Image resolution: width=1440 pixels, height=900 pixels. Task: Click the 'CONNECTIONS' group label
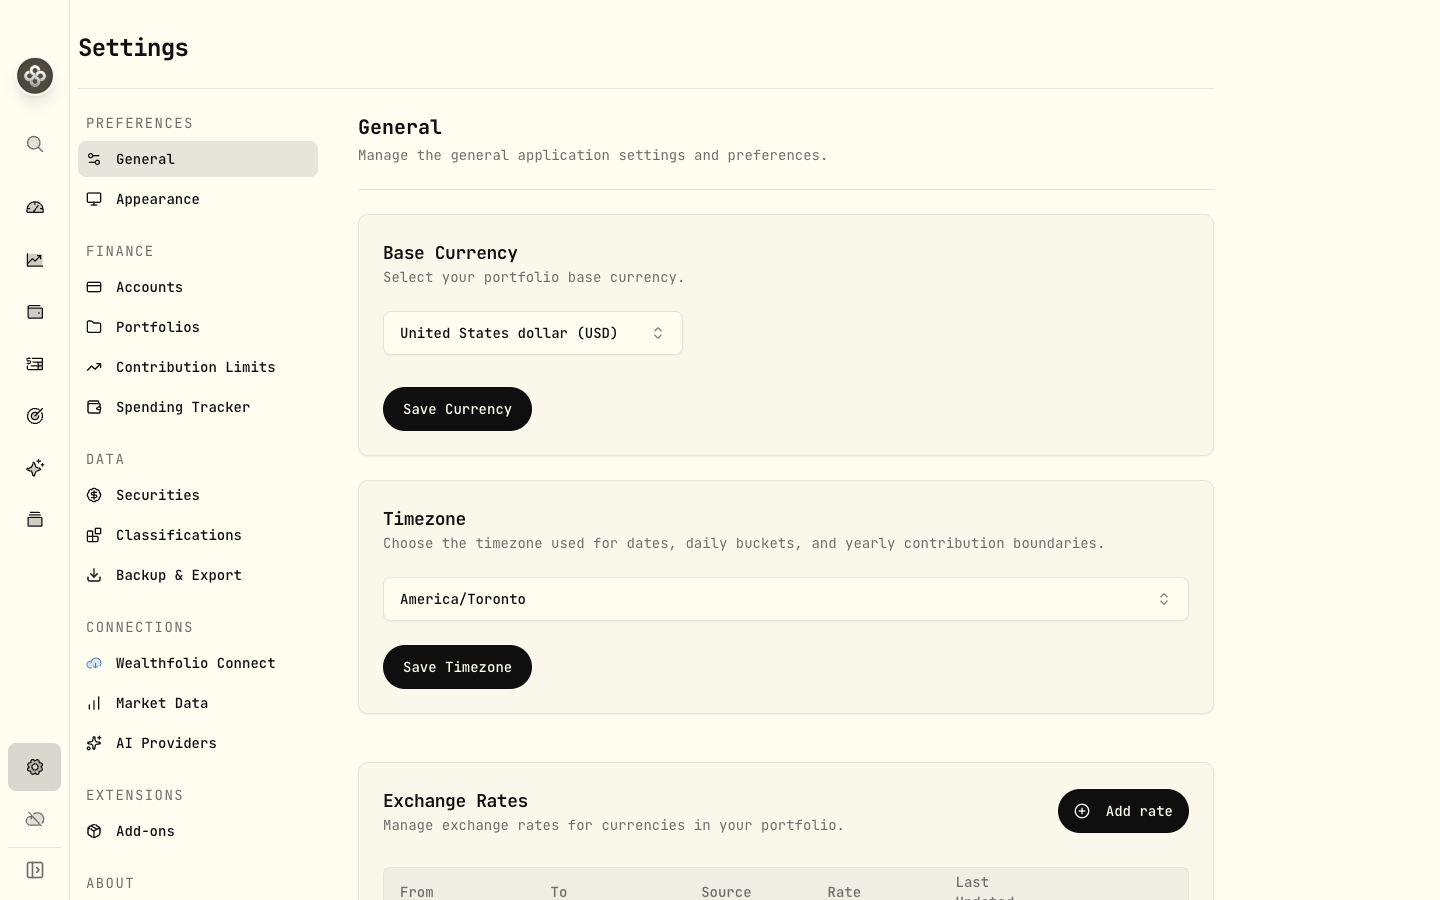[140, 627]
